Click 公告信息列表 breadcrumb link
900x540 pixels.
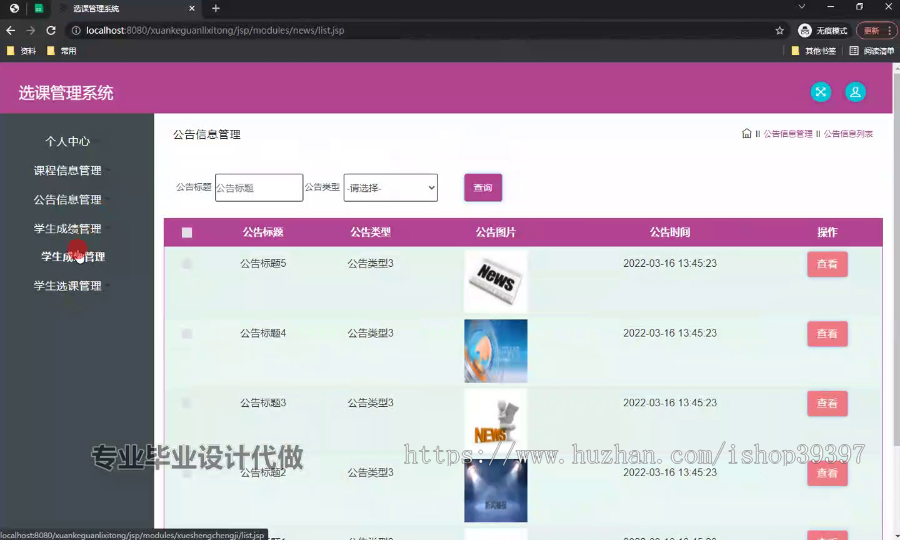(x=848, y=134)
